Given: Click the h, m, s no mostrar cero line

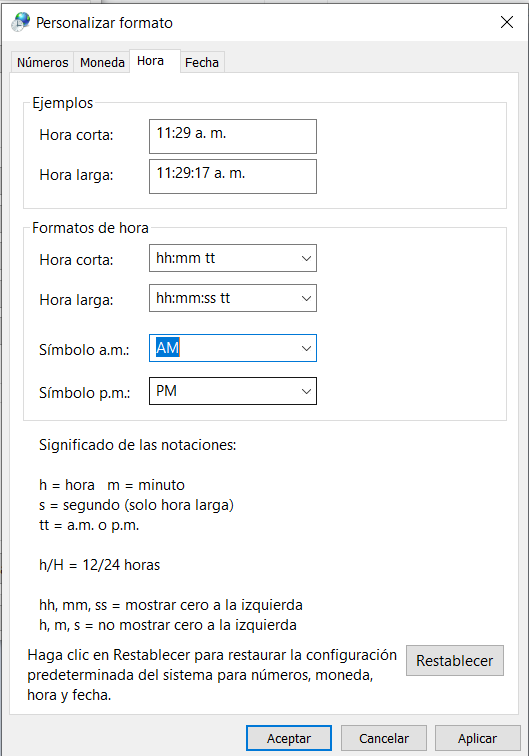Looking at the screenshot, I should click(x=168, y=625).
